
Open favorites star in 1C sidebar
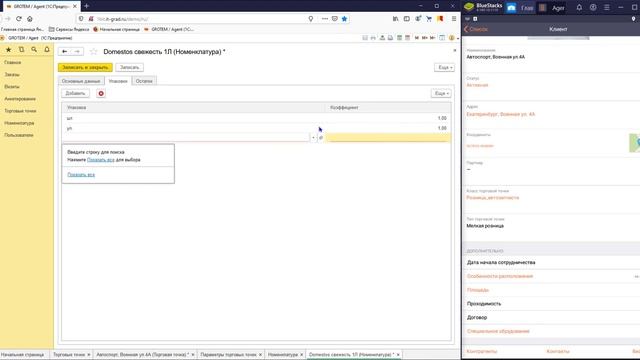pos(8,49)
